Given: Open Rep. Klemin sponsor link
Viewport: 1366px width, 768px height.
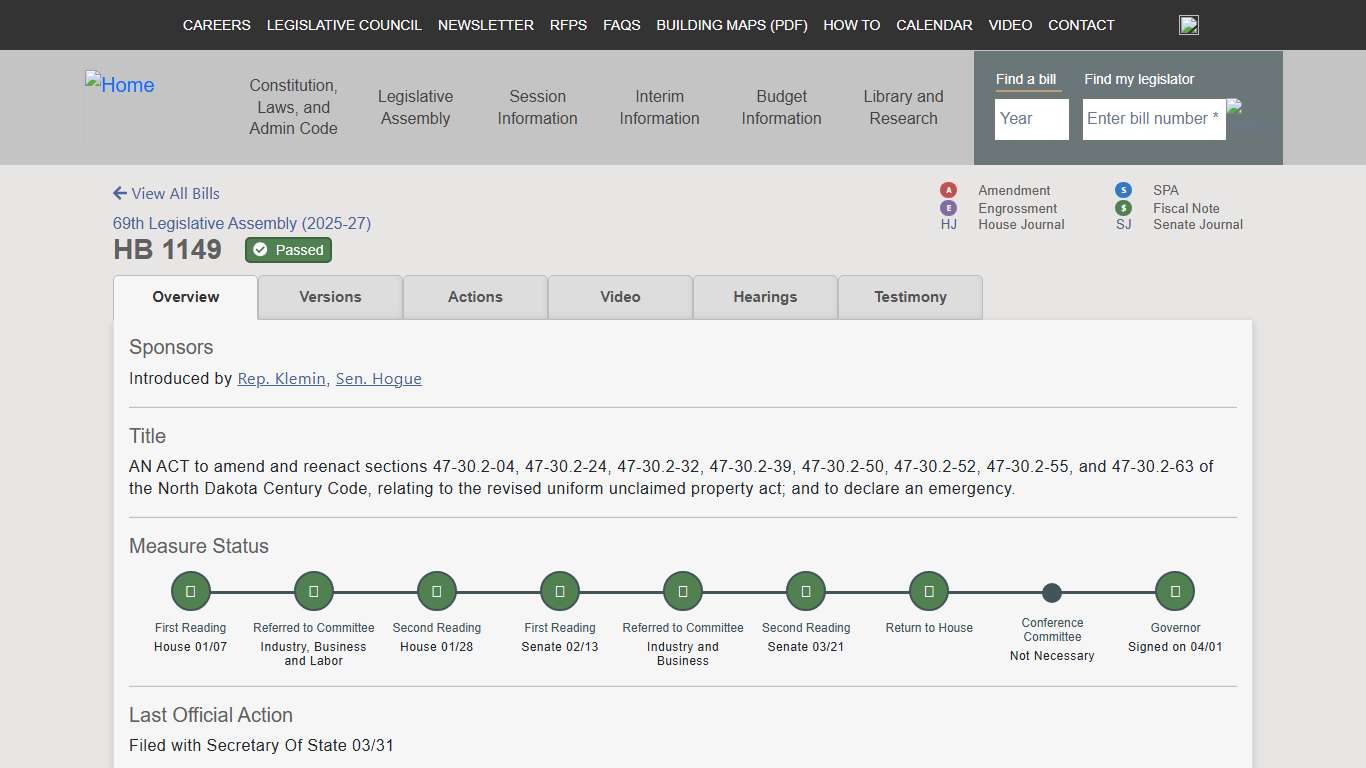Looking at the screenshot, I should pyautogui.click(x=281, y=379).
